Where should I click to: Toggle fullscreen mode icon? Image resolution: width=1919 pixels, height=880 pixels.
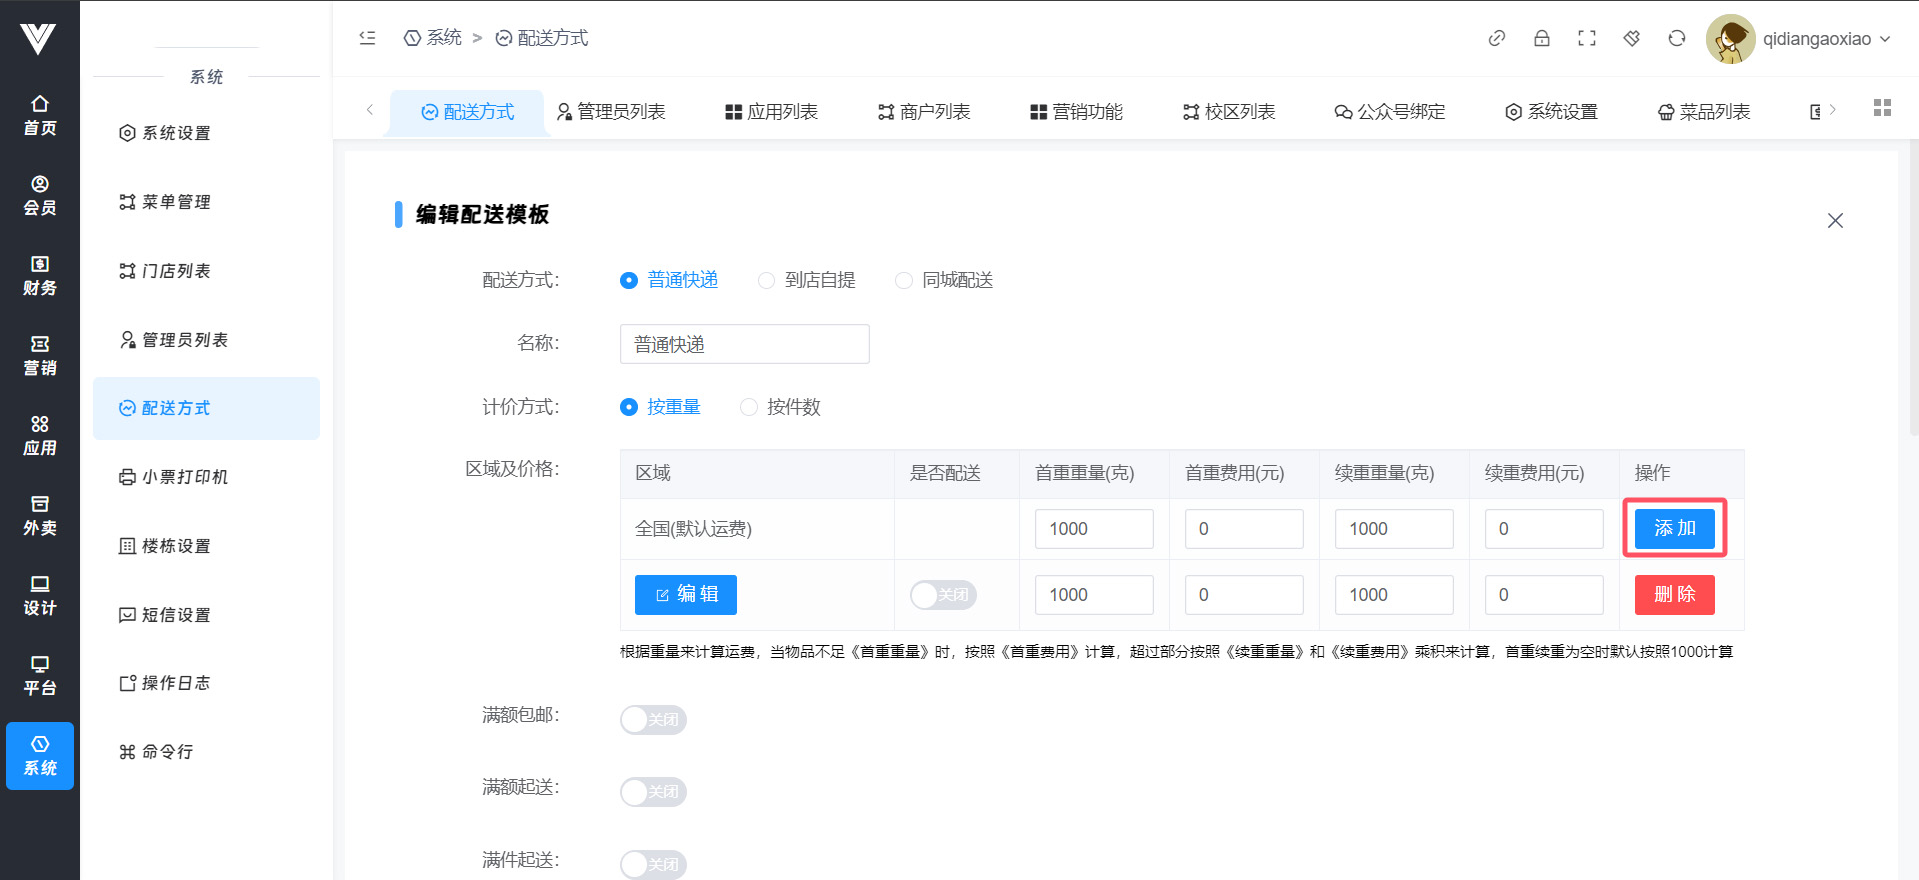coord(1586,38)
